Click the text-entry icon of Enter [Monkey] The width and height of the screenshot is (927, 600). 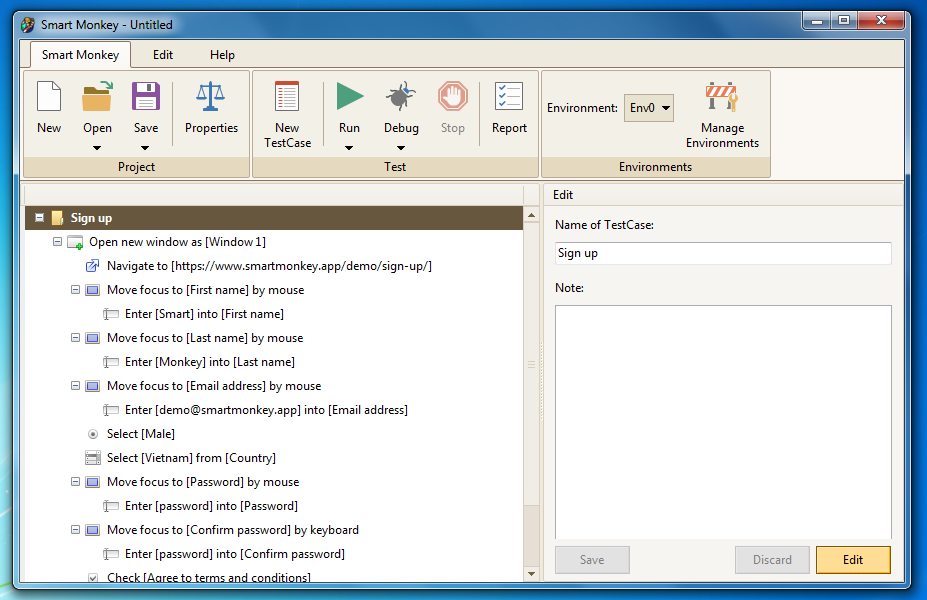click(111, 362)
